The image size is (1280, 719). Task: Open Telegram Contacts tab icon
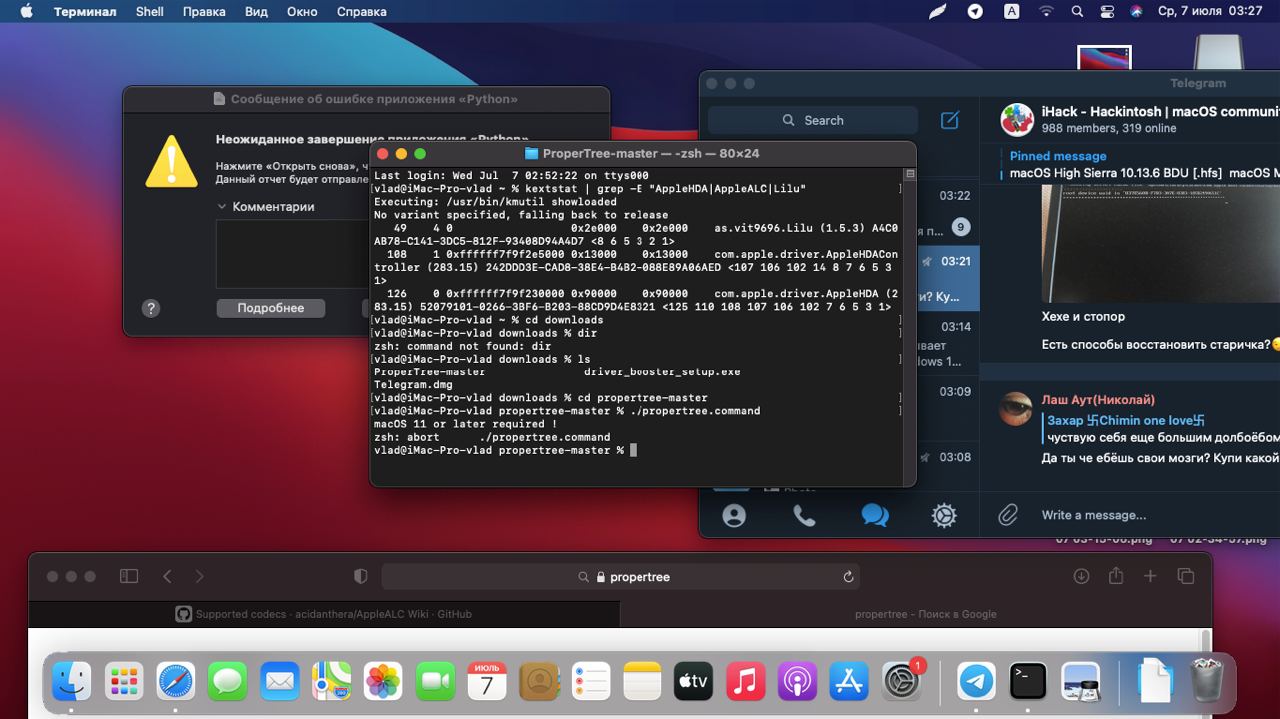point(734,515)
